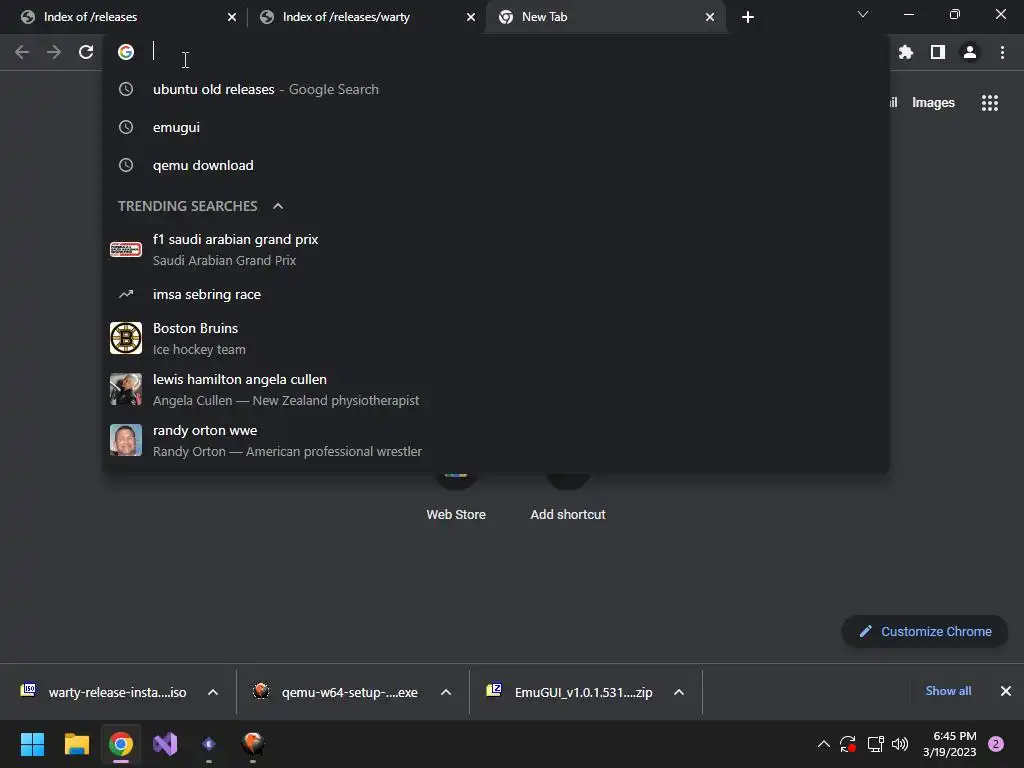Image resolution: width=1024 pixels, height=768 pixels.
Task: Choose 'lewis hamilton angela cullen' suggestion
Action: (x=496, y=389)
